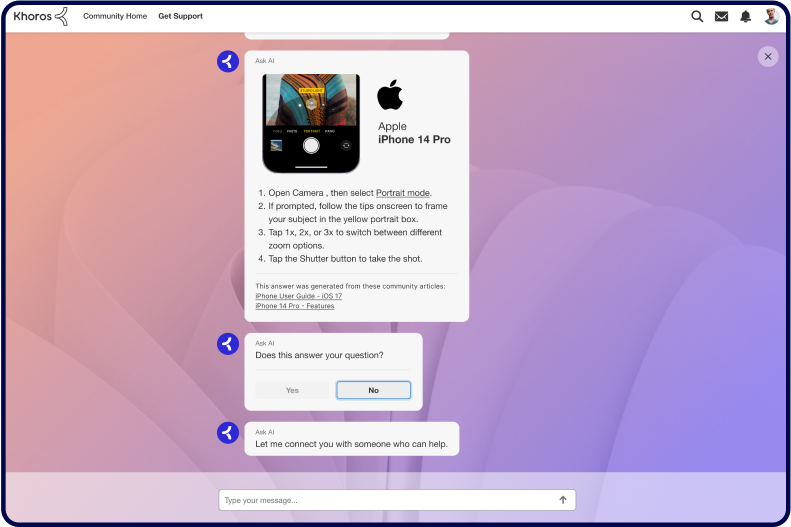The width and height of the screenshot is (791, 527).
Task: Open the Get Support menu item
Action: (181, 16)
